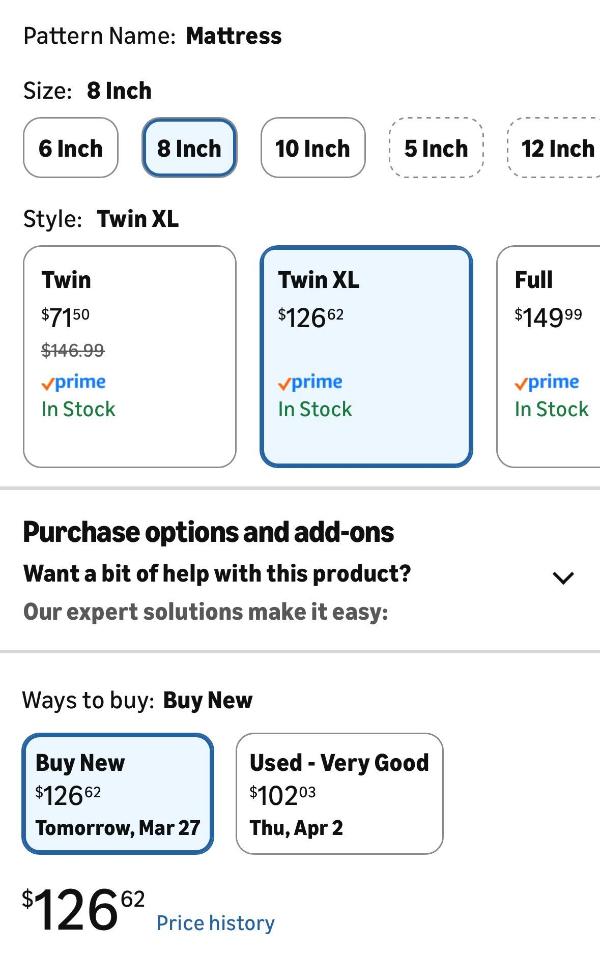Open Purchase options and add-ons section
The image size is (600, 954).
coord(208,532)
